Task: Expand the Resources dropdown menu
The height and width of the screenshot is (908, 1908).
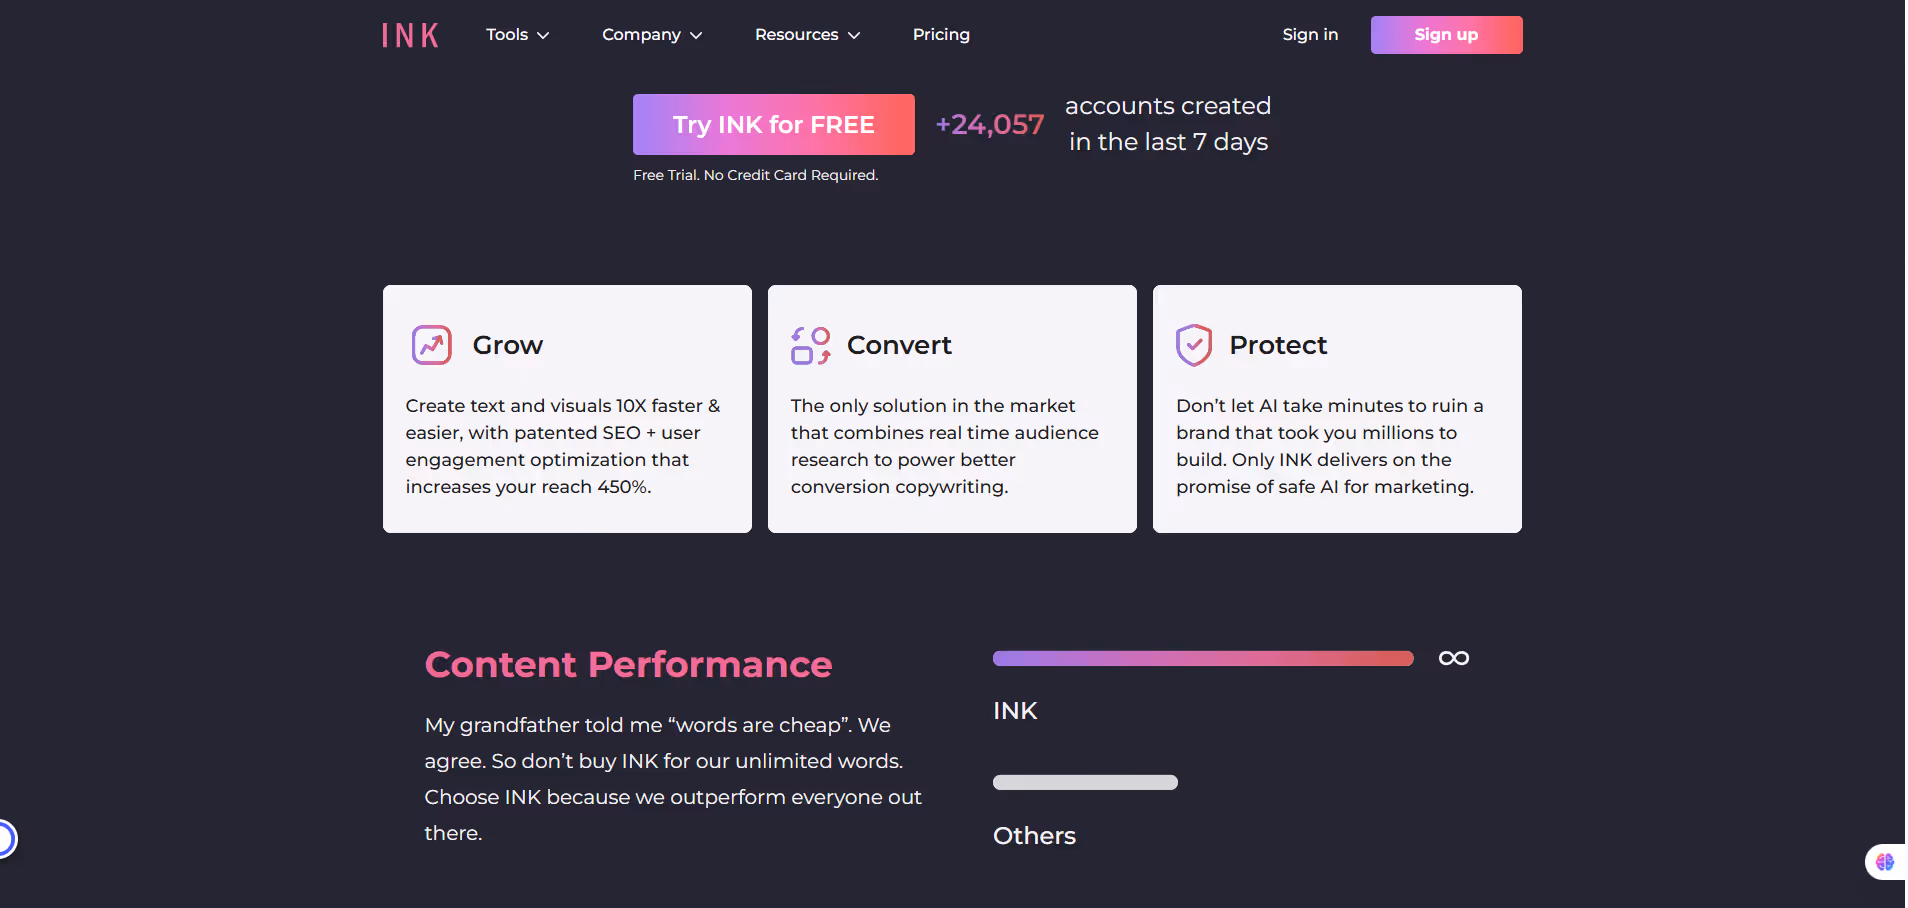Action: point(808,35)
